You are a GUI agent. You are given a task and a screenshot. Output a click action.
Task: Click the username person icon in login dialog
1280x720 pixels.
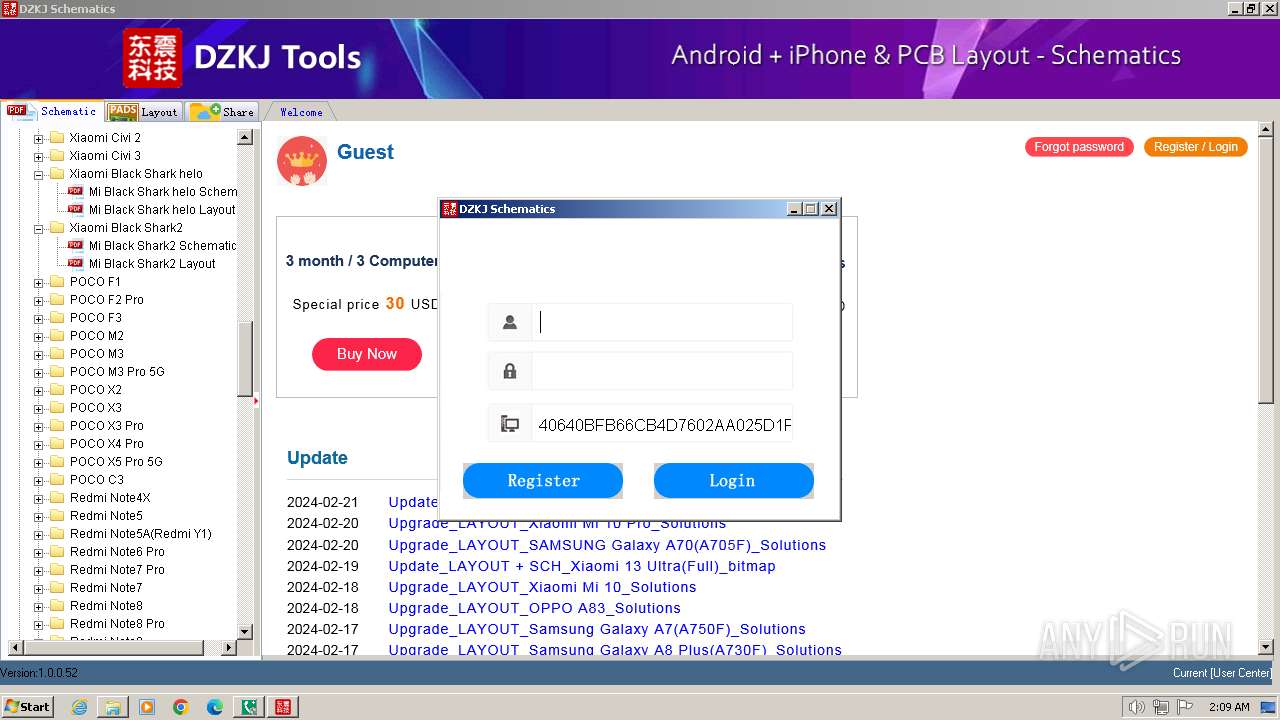coord(510,322)
